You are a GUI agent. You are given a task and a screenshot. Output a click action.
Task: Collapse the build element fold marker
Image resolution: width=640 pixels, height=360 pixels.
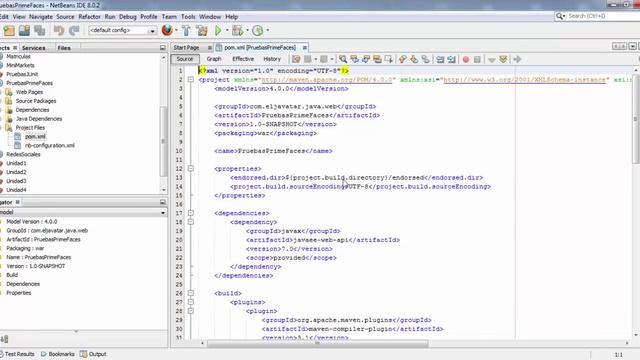(191, 293)
